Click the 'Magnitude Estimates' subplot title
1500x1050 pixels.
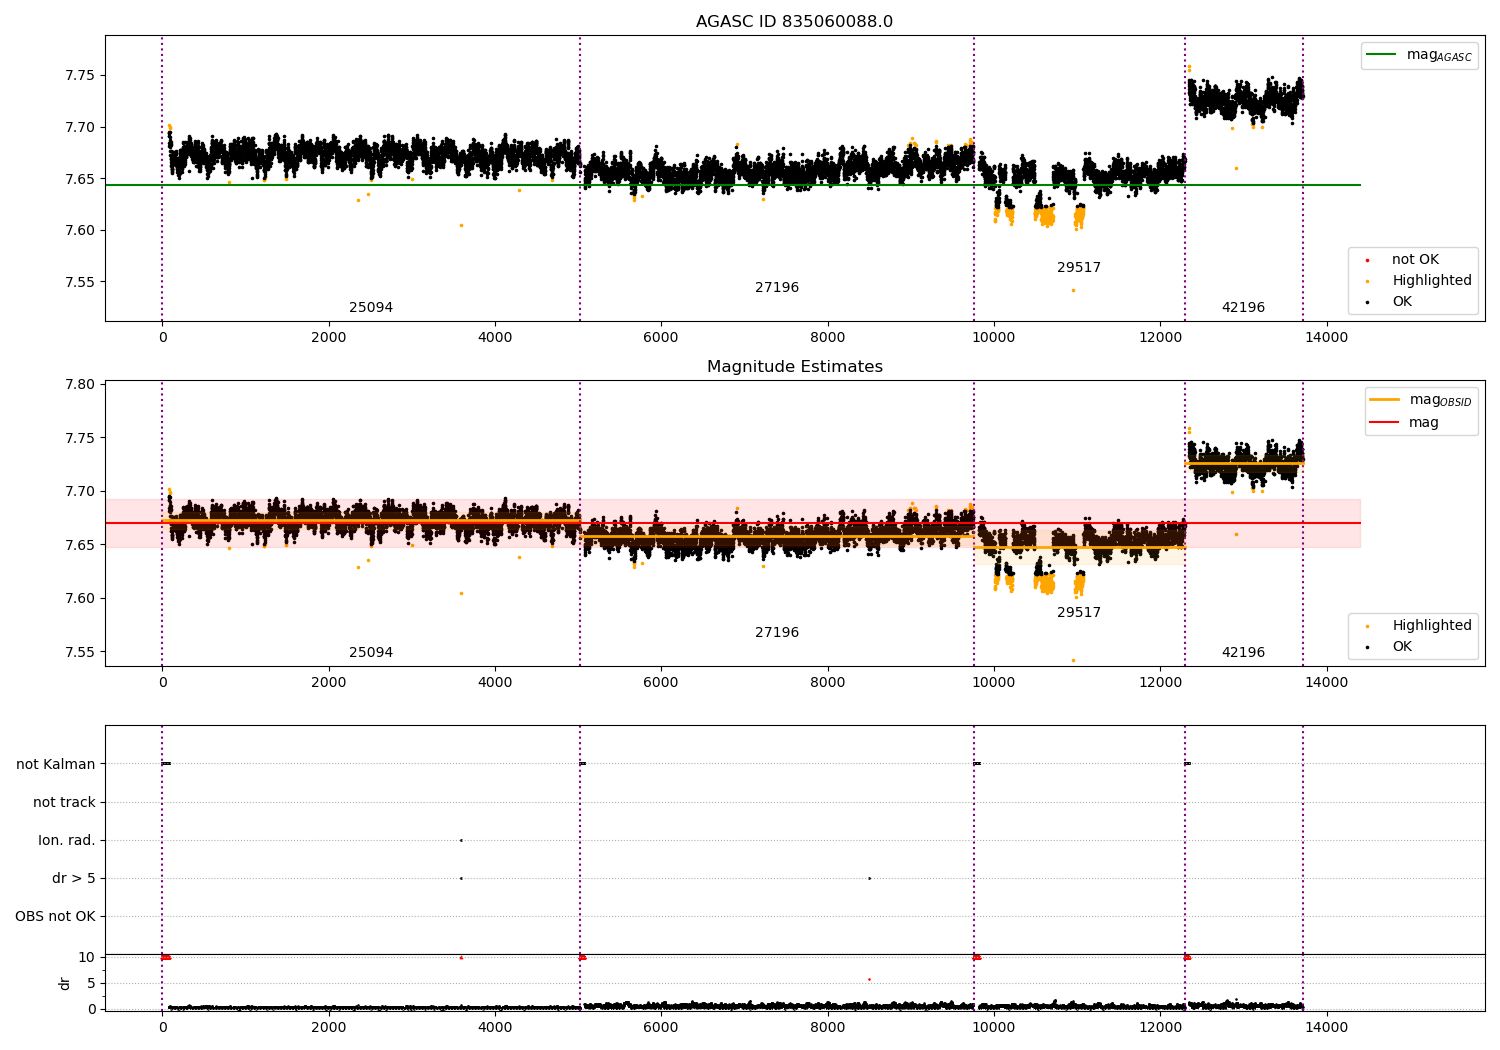click(x=794, y=367)
